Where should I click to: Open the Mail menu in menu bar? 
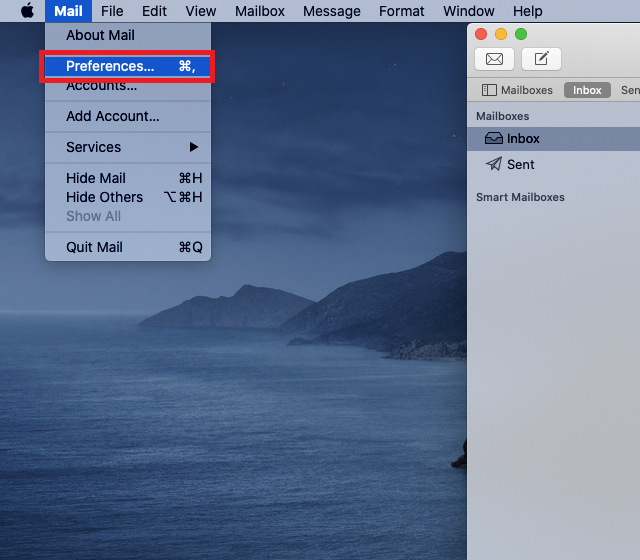(68, 11)
